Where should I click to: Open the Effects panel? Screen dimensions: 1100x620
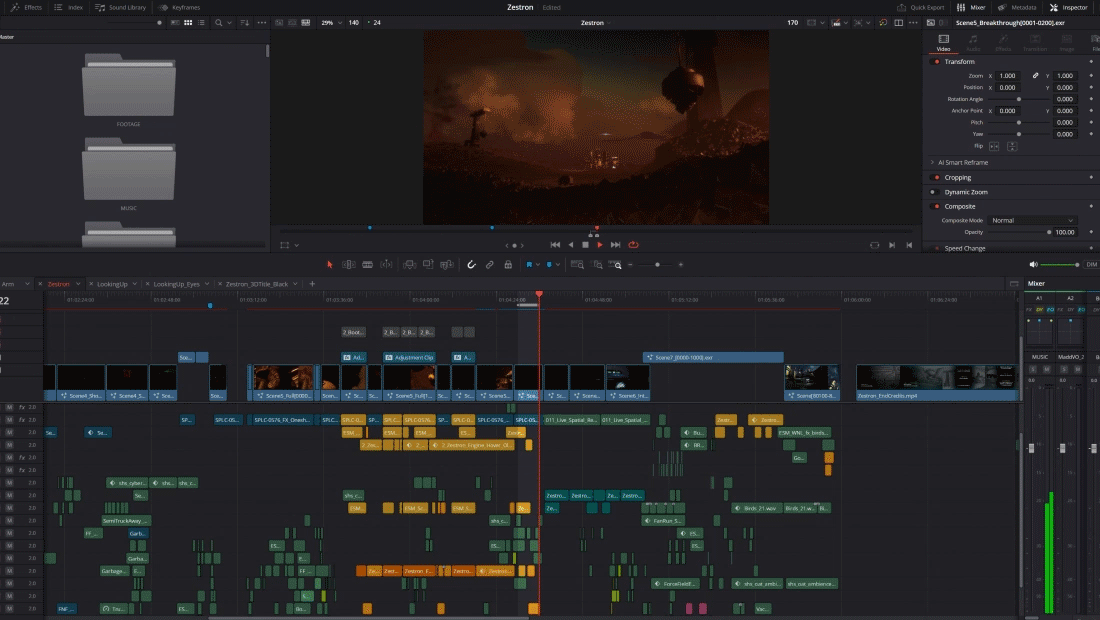click(x=26, y=7)
